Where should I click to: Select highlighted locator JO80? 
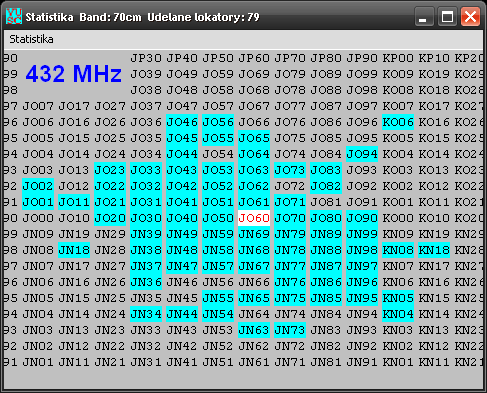click(326, 218)
